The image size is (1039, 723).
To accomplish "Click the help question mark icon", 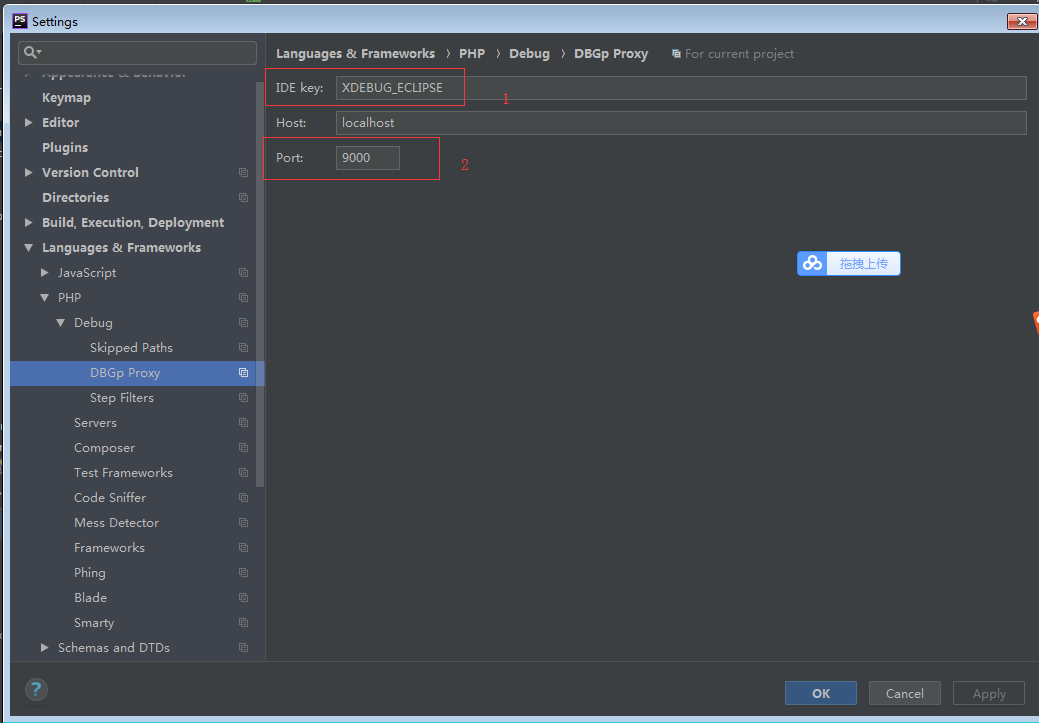I will 36,689.
